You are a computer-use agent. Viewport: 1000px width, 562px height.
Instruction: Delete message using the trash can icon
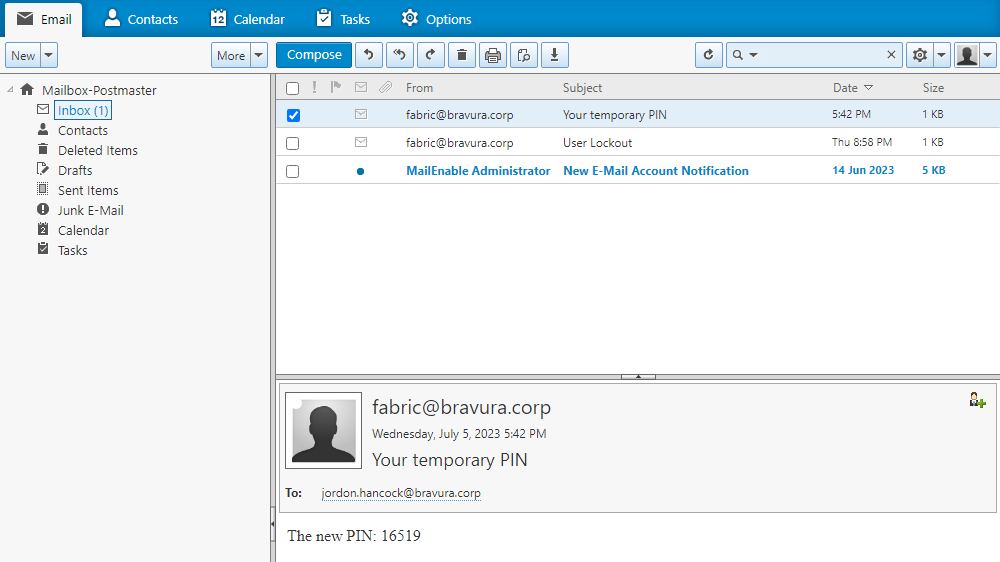pyautogui.click(x=462, y=55)
